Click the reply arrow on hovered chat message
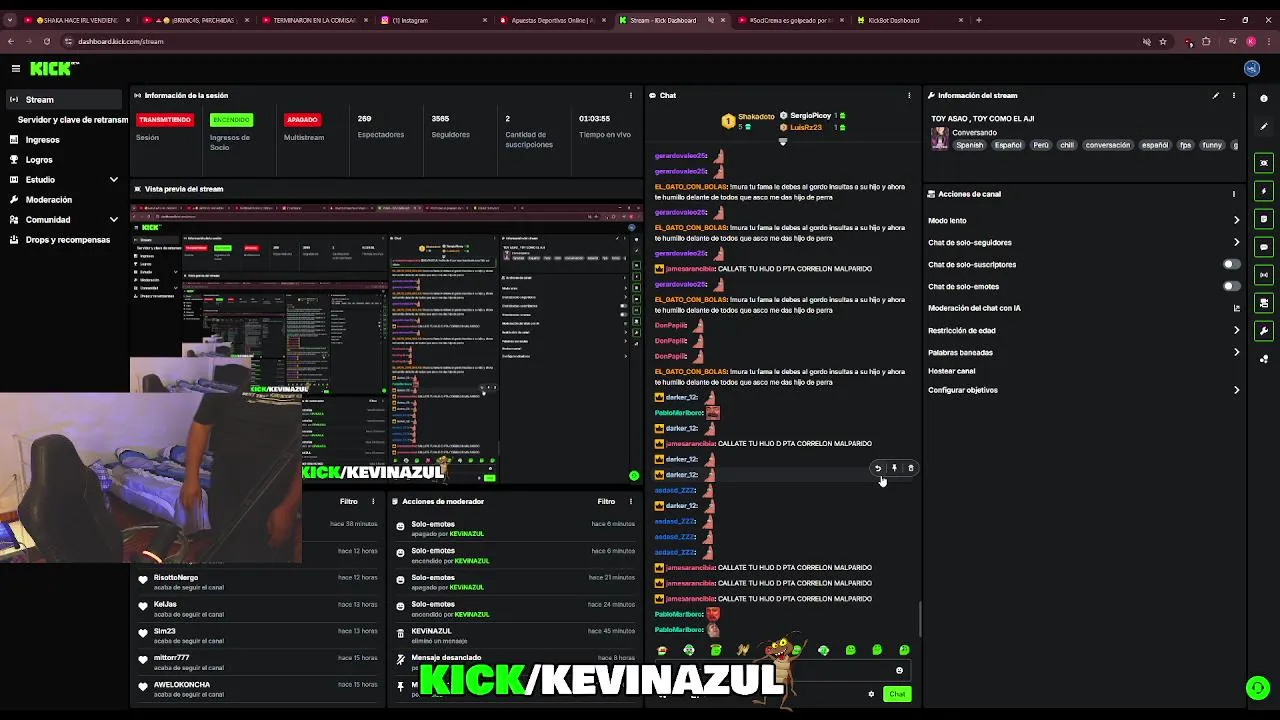The height and width of the screenshot is (720, 1280). pyautogui.click(x=878, y=468)
